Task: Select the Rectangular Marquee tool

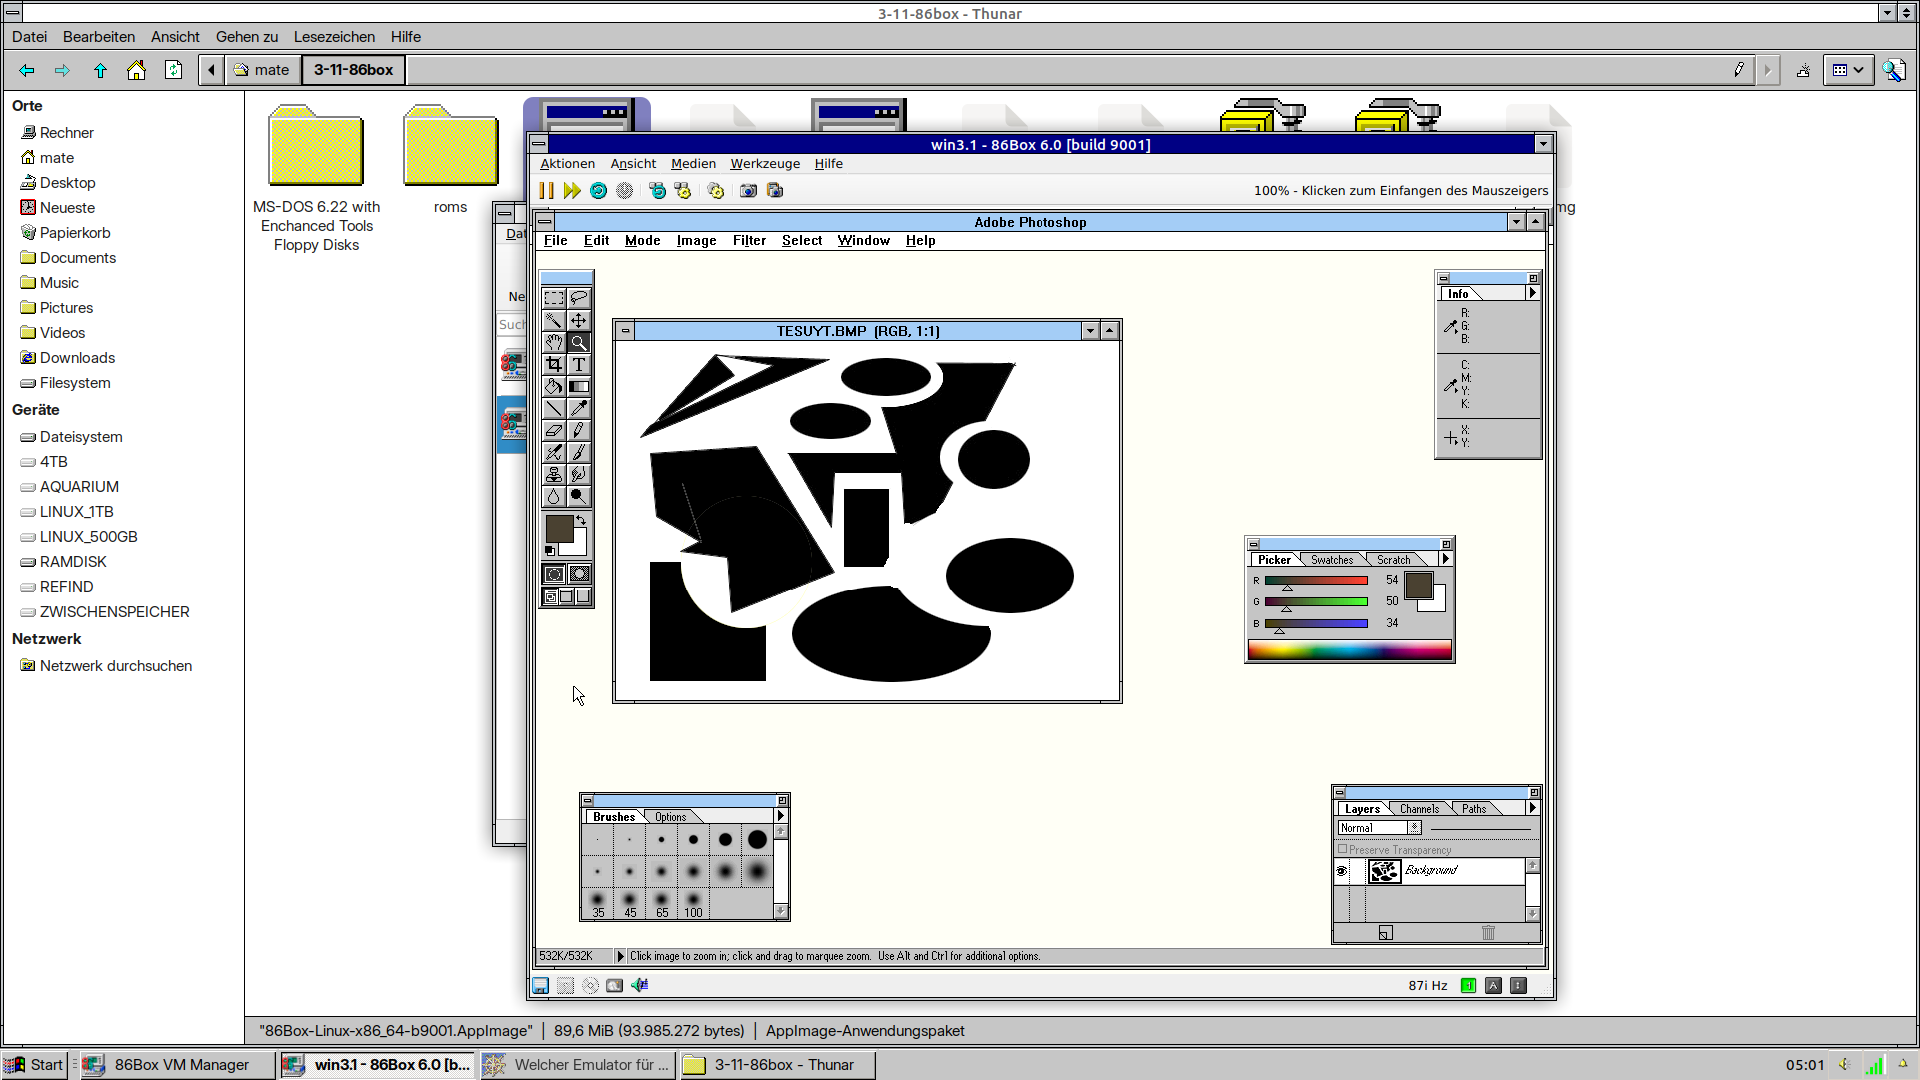Action: point(554,298)
